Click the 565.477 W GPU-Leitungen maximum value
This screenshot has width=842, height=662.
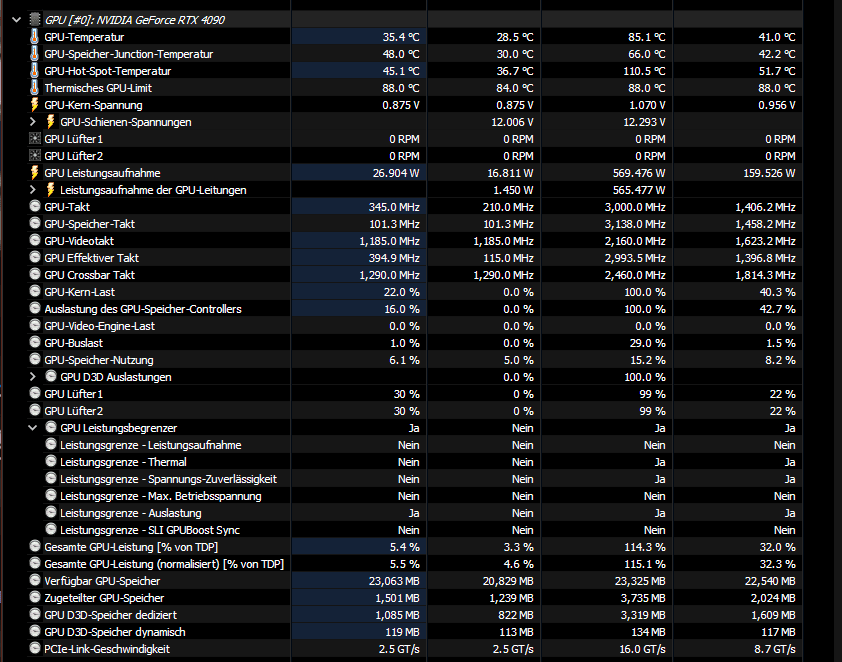[639, 190]
